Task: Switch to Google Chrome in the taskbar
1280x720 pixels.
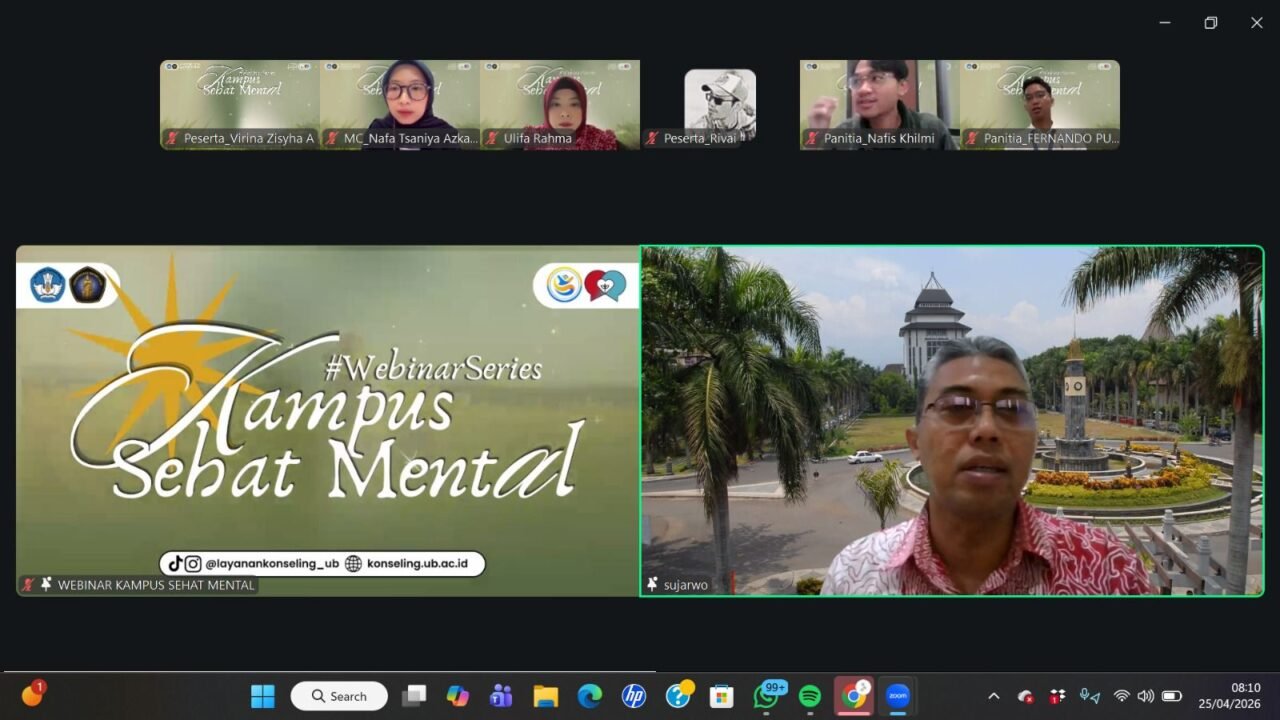Action: tap(853, 696)
